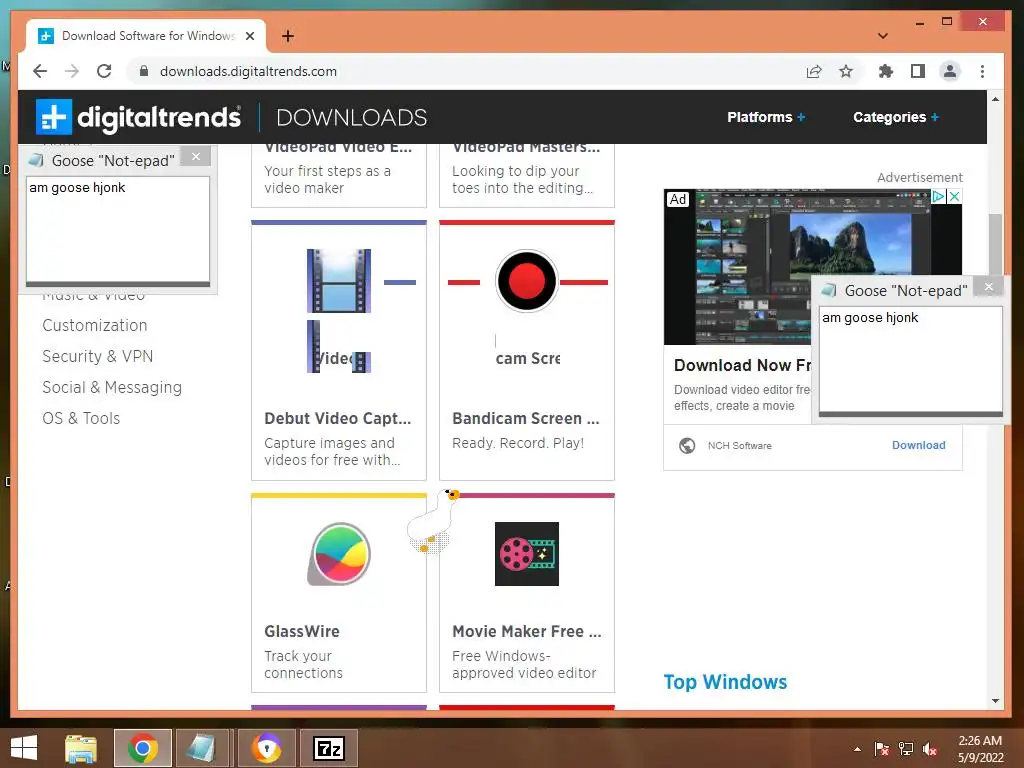Expand the Categories menu
The width and height of the screenshot is (1024, 768).
[x=895, y=117]
